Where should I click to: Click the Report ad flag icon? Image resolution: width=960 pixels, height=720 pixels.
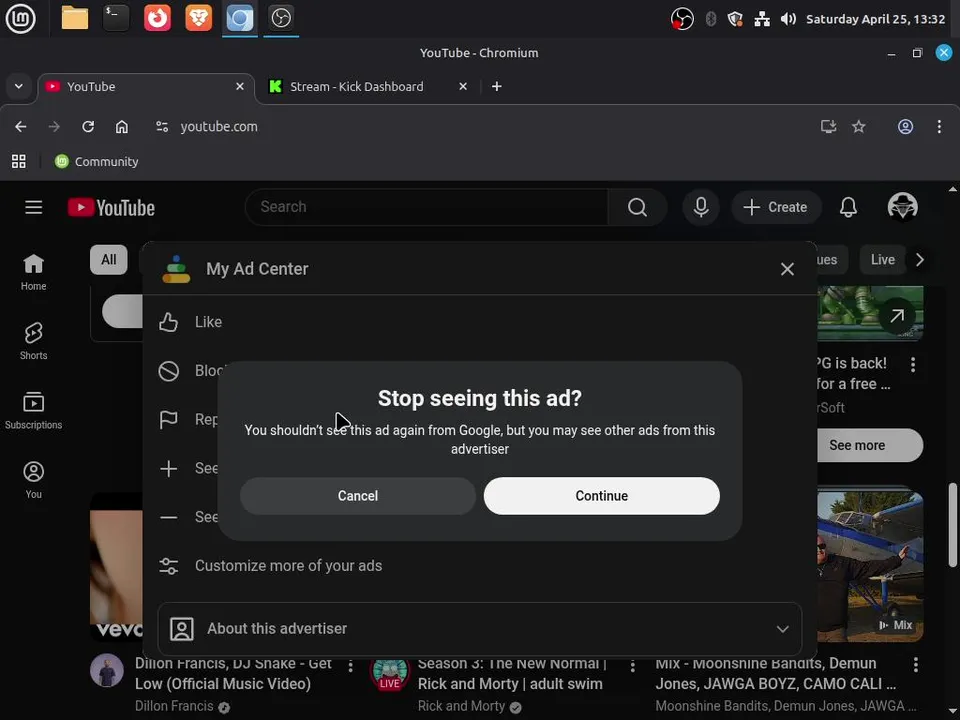click(168, 419)
